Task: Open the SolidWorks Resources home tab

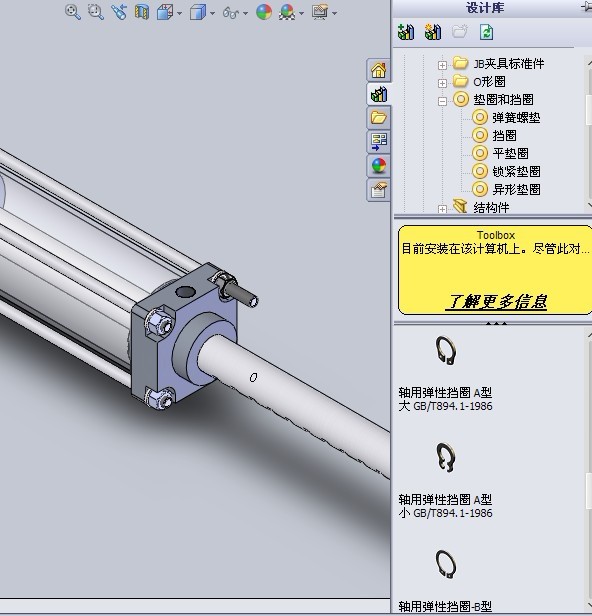Action: click(x=378, y=70)
